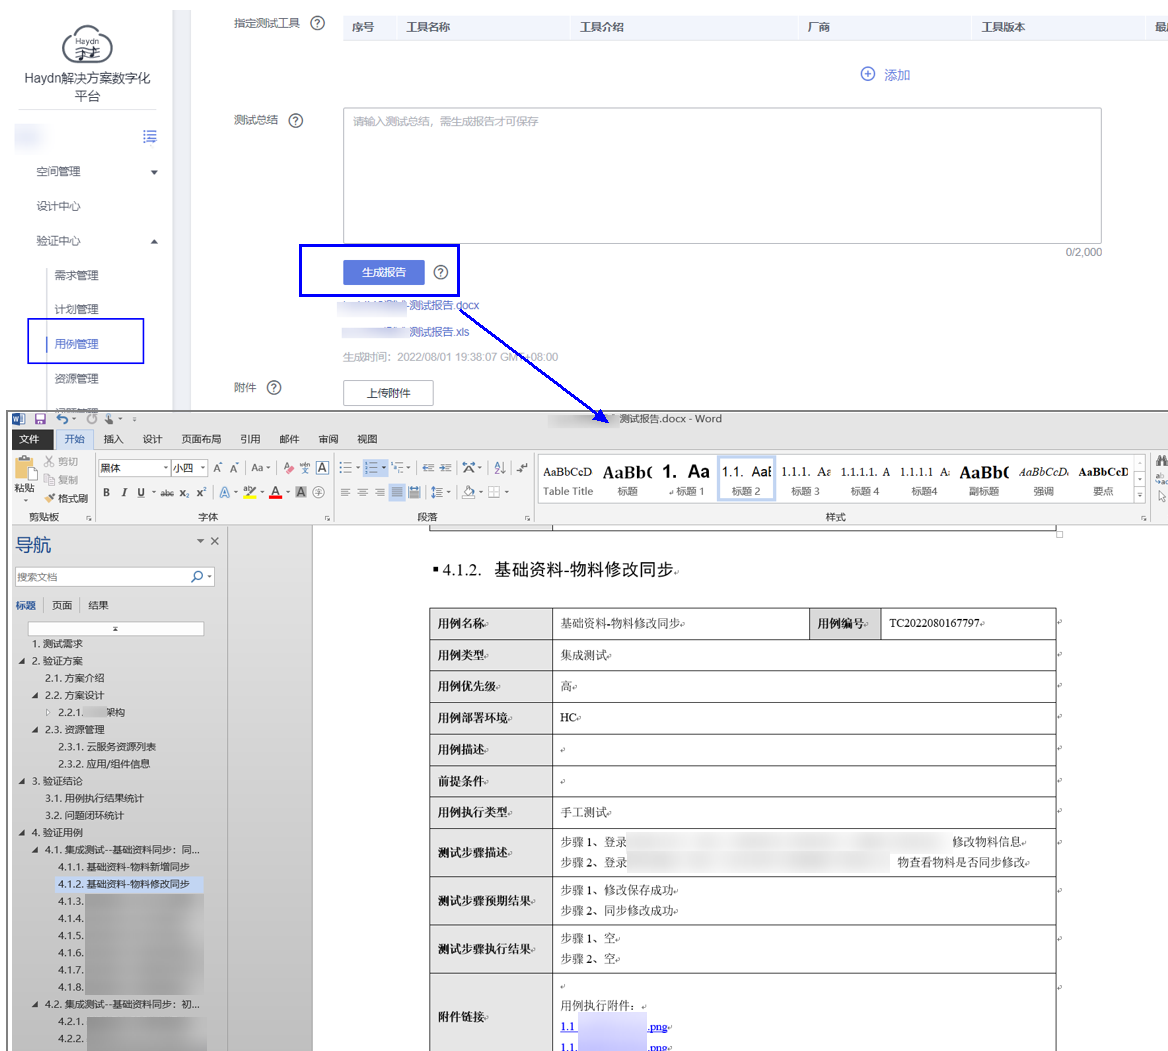
Task: Click the paragraph shading paint bucket icon
Action: (469, 492)
